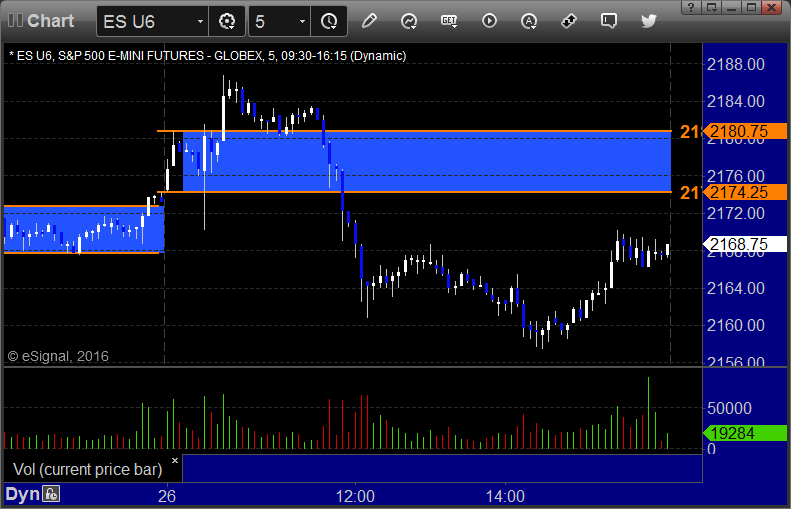Click the pop-out window icon

[x=711, y=7]
